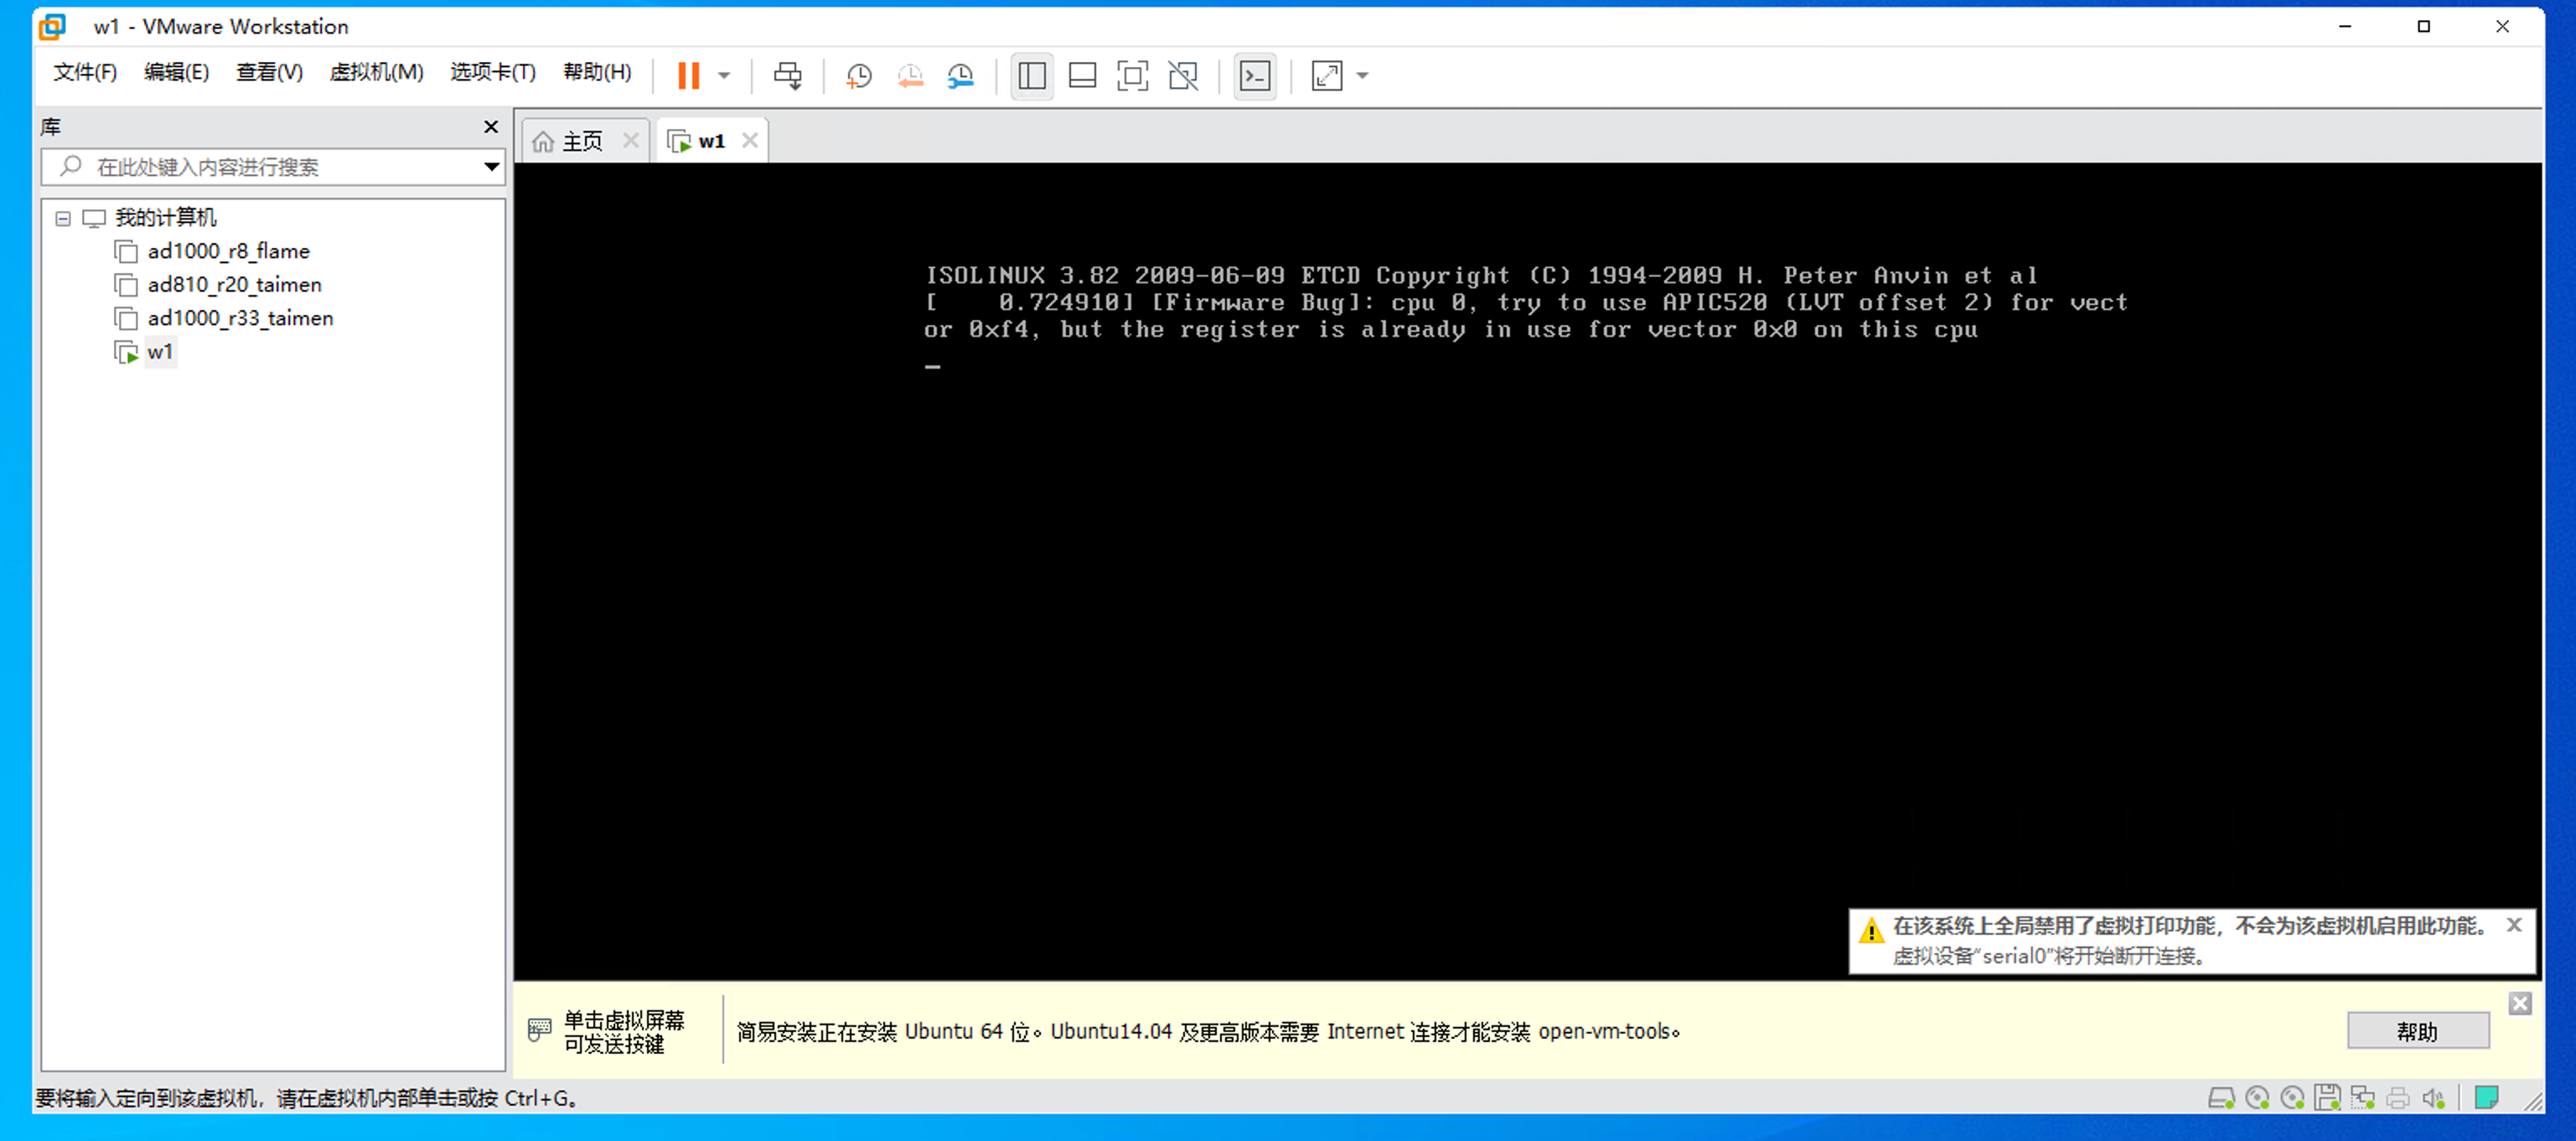Select ad1000_r8_flame in the library
2576x1141 pixels.
tap(228, 251)
